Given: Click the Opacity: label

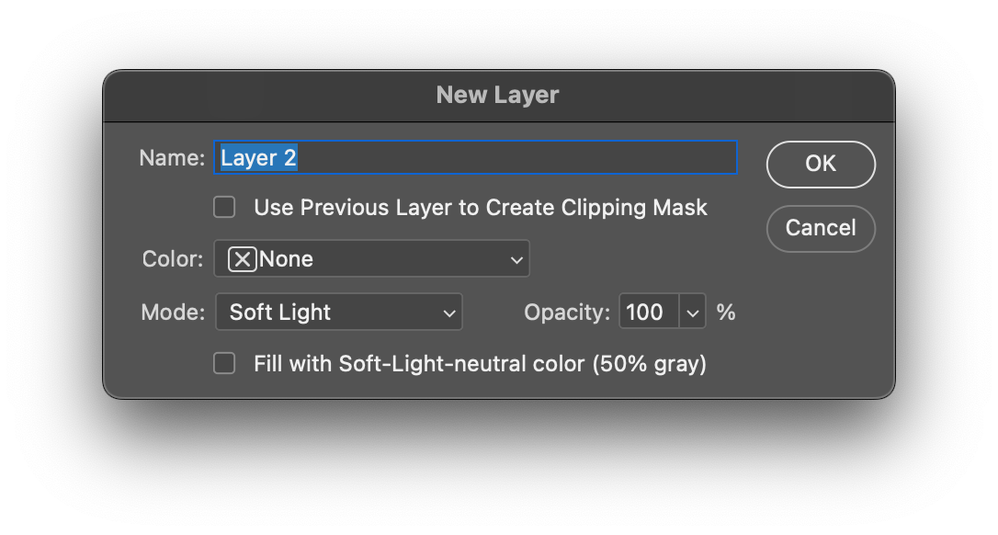Looking at the screenshot, I should tap(566, 312).
